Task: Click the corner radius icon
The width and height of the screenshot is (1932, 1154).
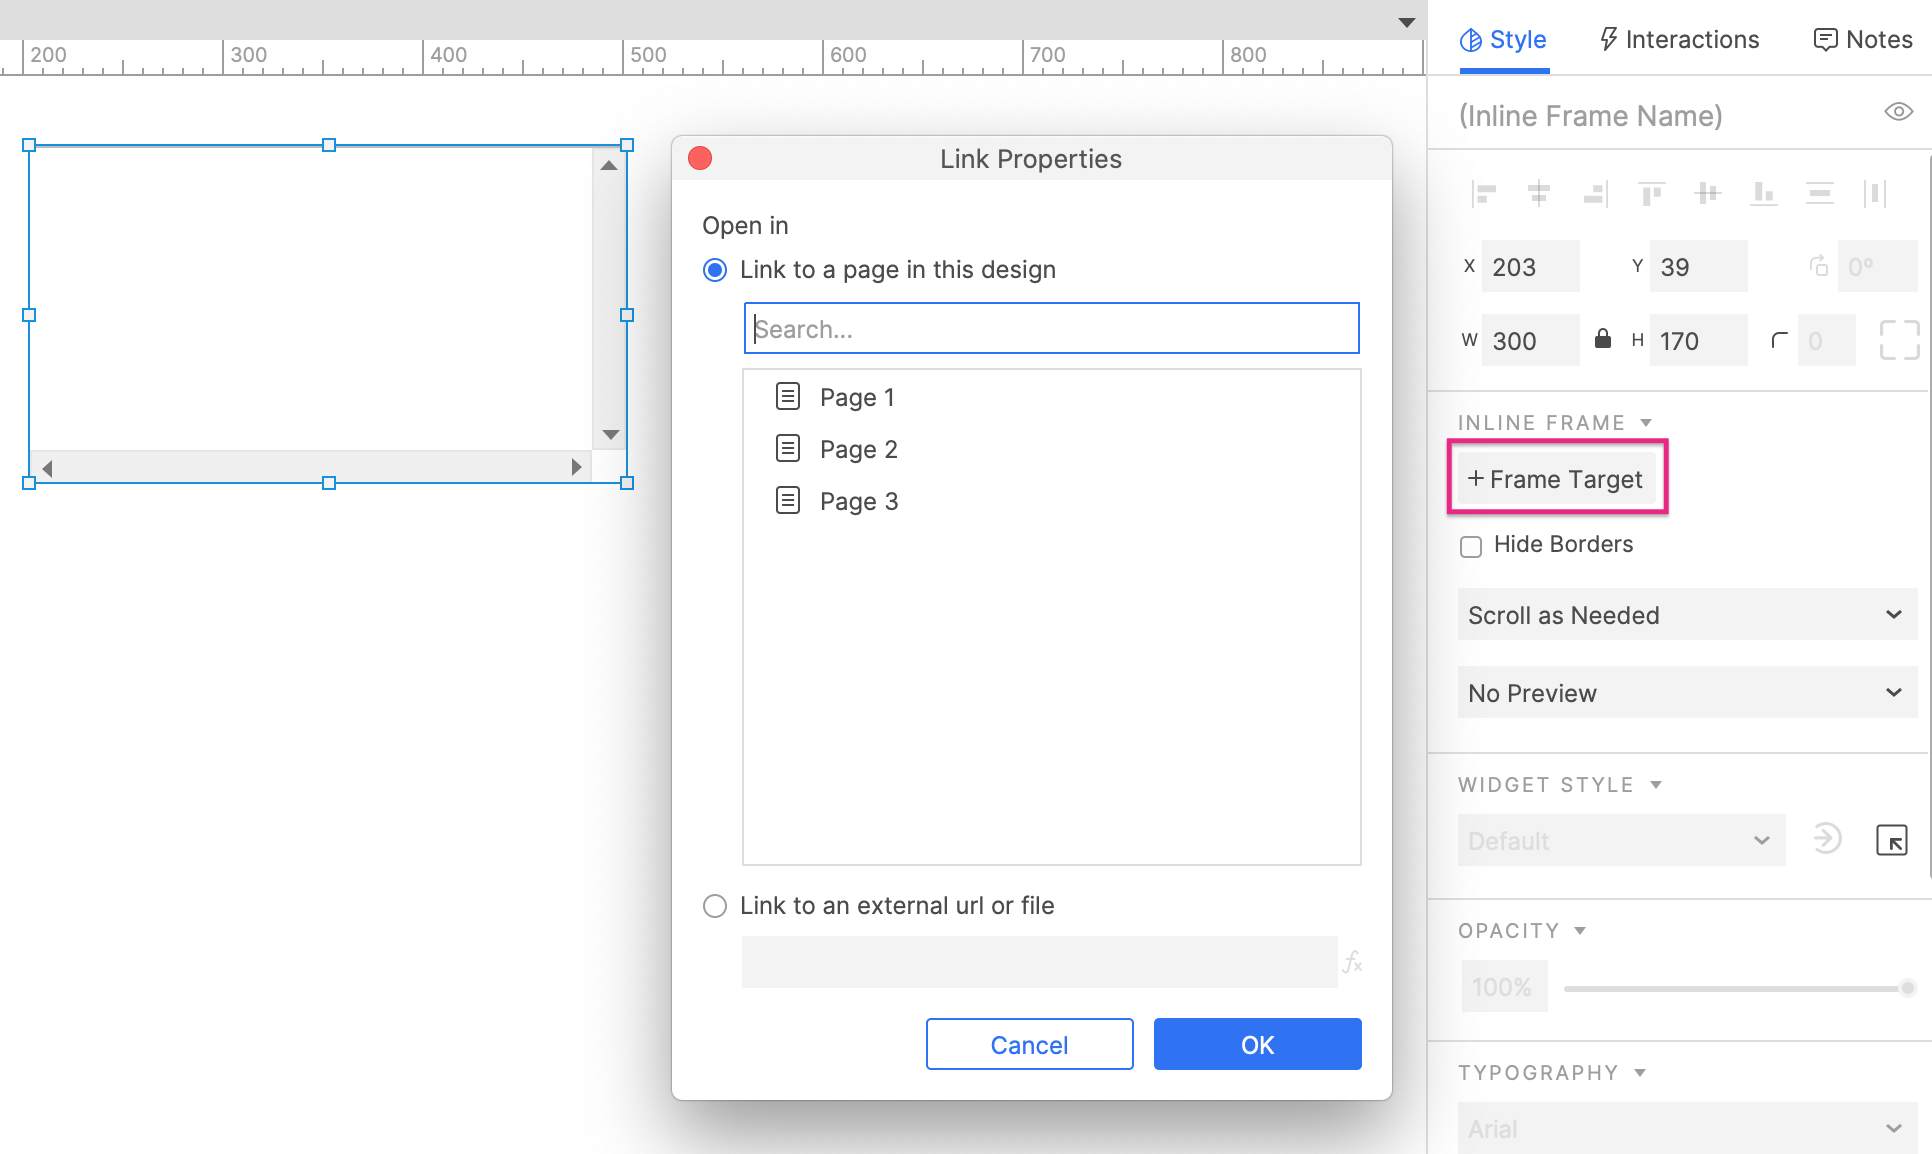Action: coord(1779,340)
